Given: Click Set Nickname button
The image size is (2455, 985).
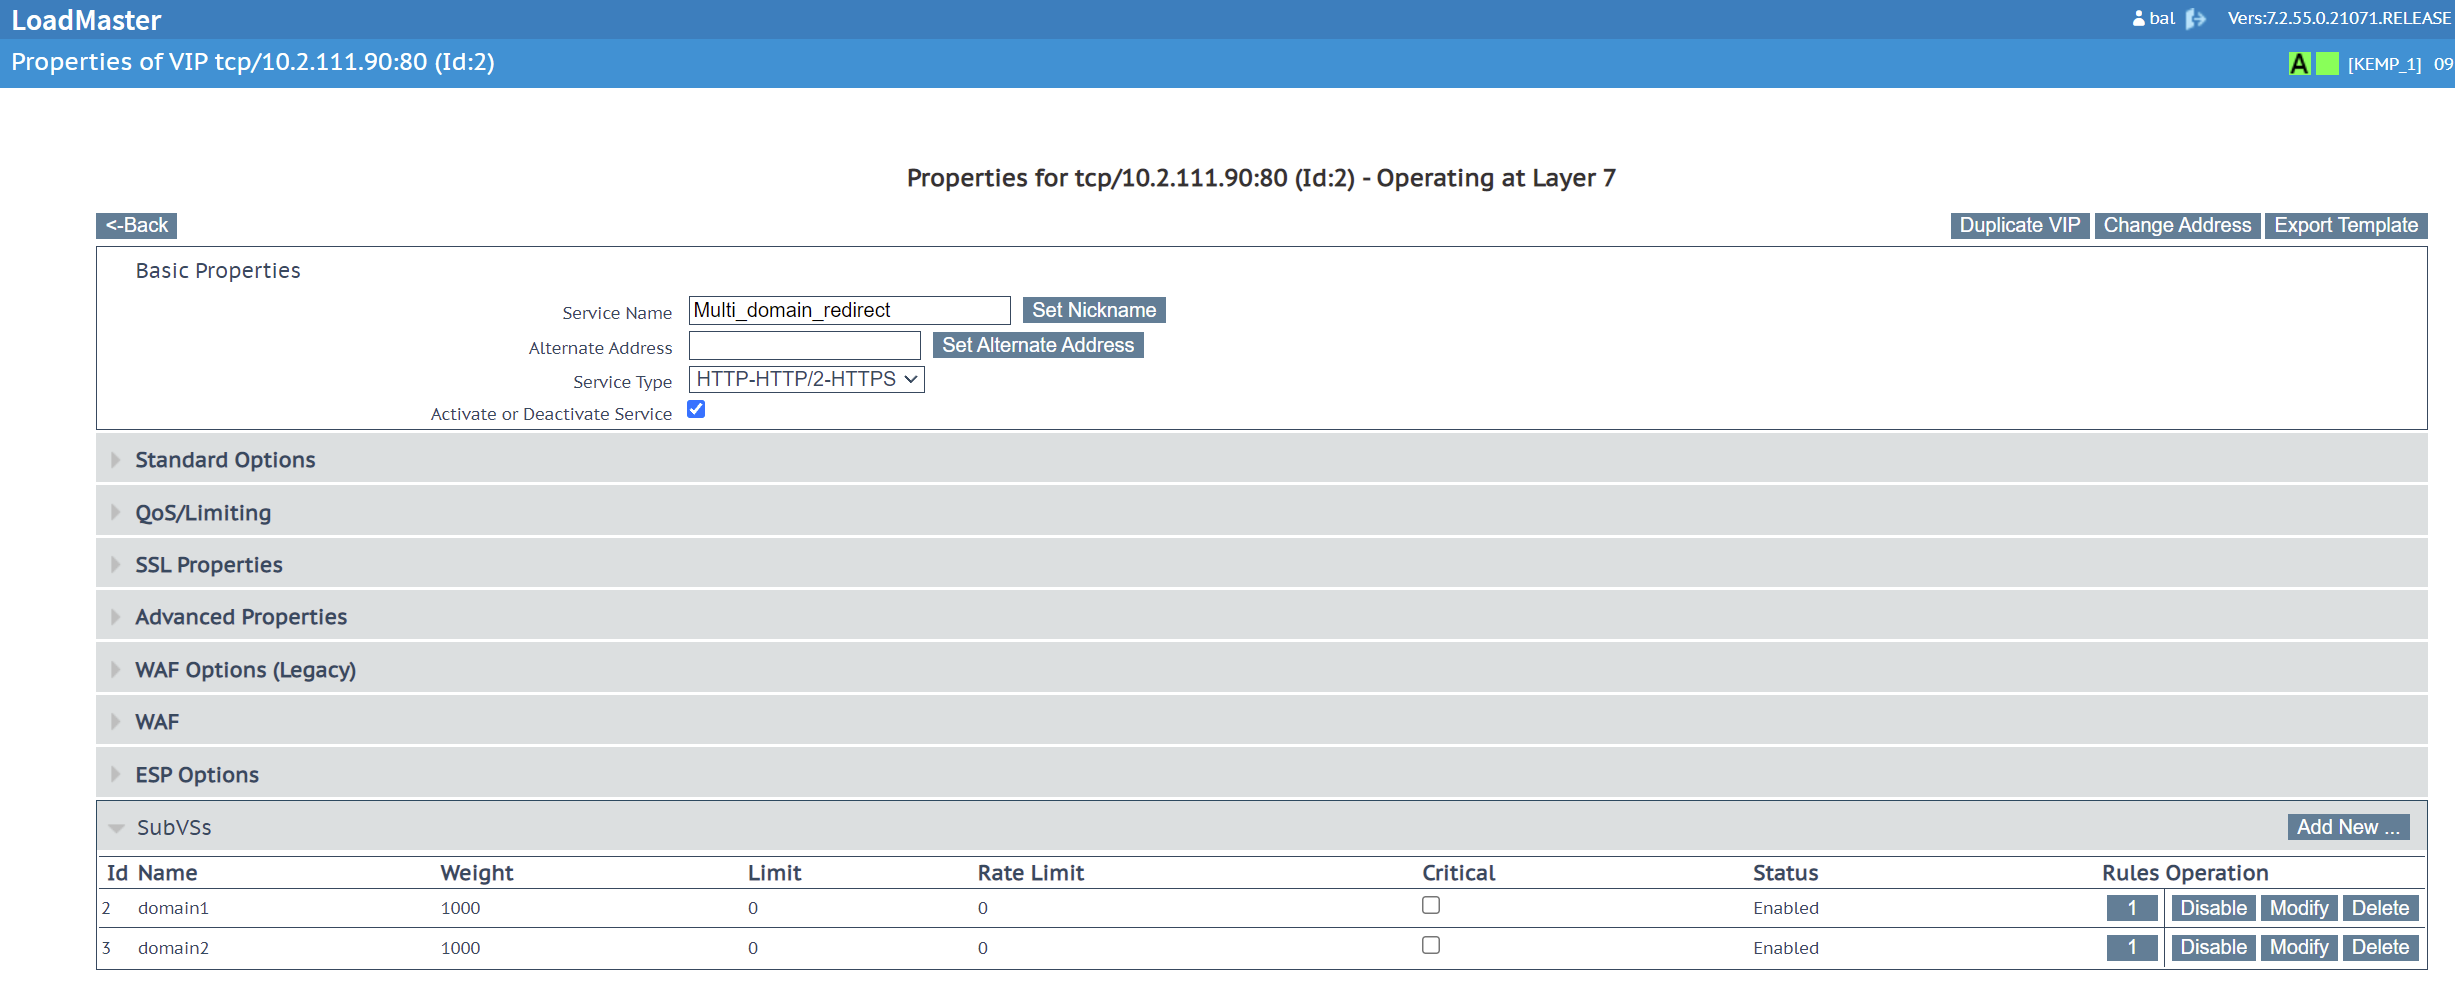Looking at the screenshot, I should 1094,311.
